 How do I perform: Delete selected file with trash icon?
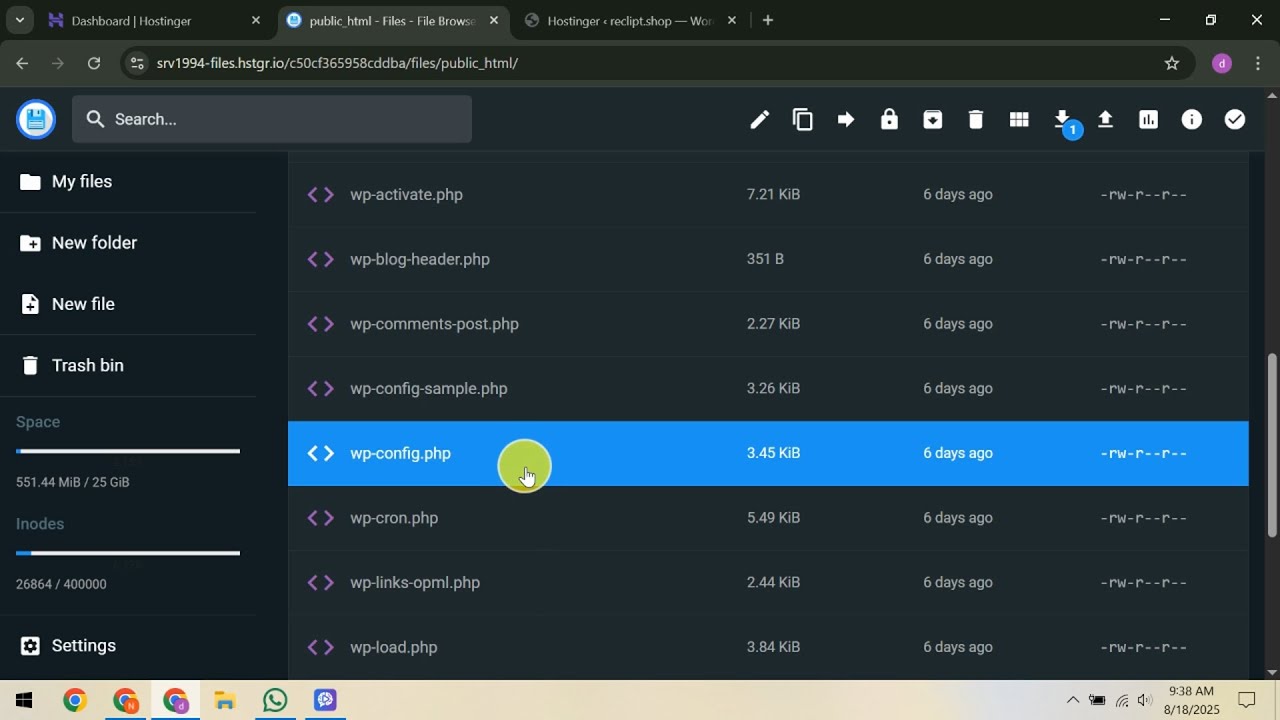[x=976, y=120]
